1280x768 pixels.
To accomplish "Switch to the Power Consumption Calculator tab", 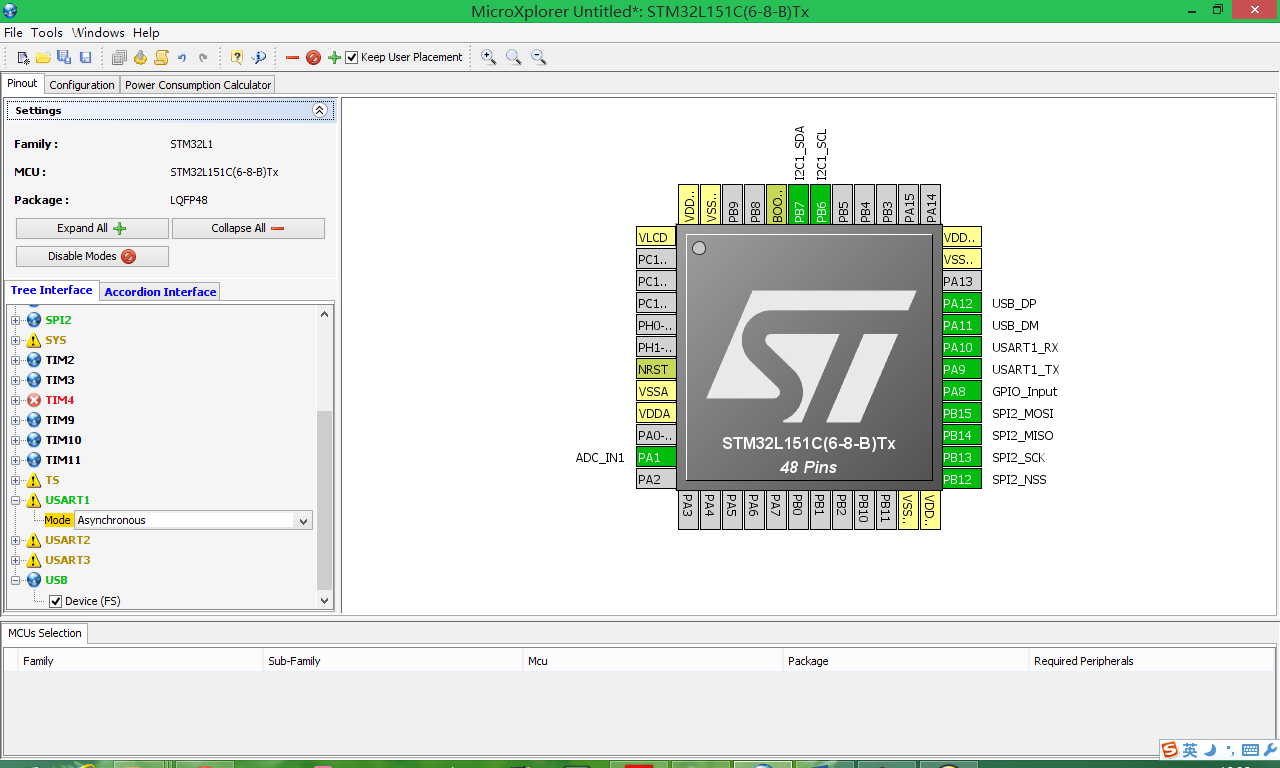I will (198, 85).
